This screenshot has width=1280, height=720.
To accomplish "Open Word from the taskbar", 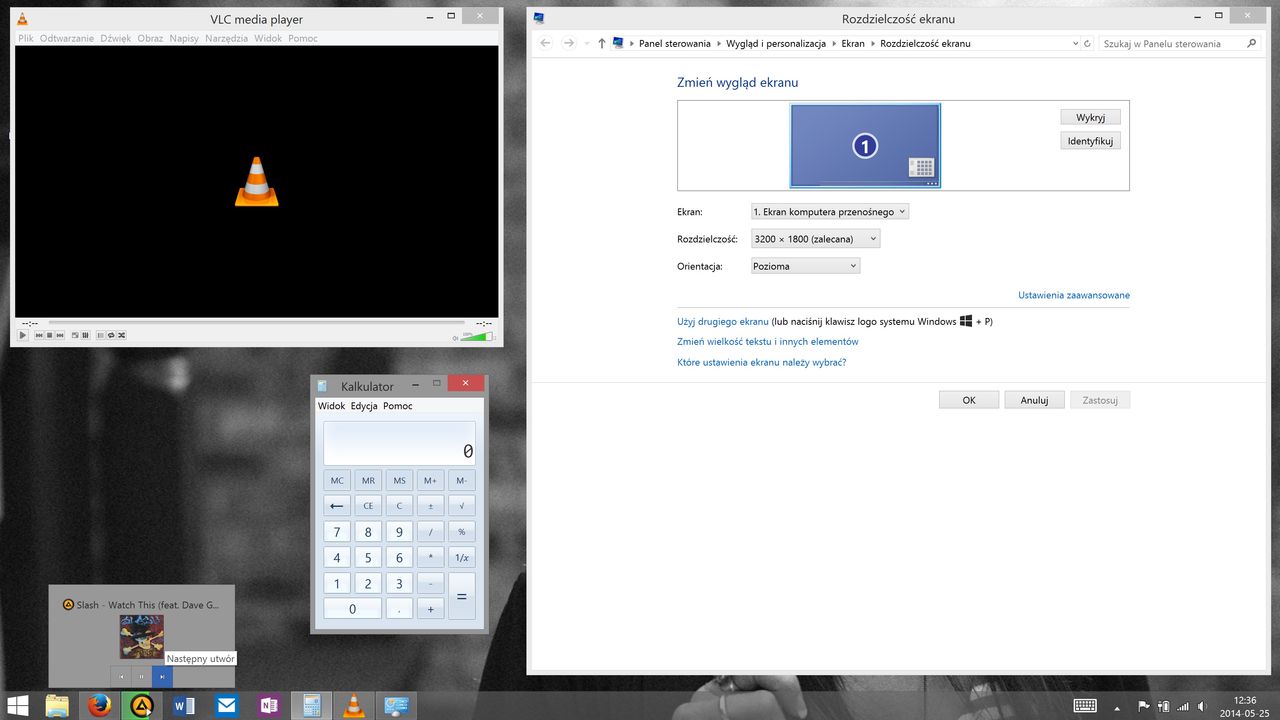I will pos(183,705).
